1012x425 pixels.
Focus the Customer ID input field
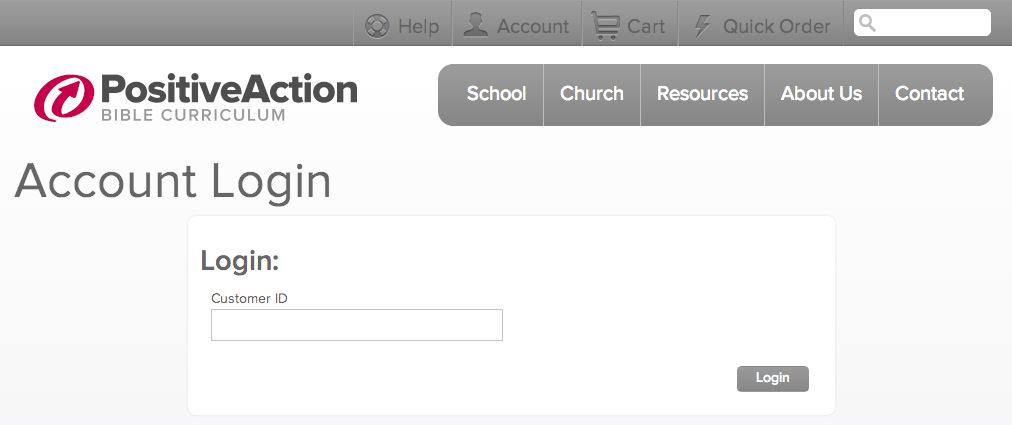357,325
